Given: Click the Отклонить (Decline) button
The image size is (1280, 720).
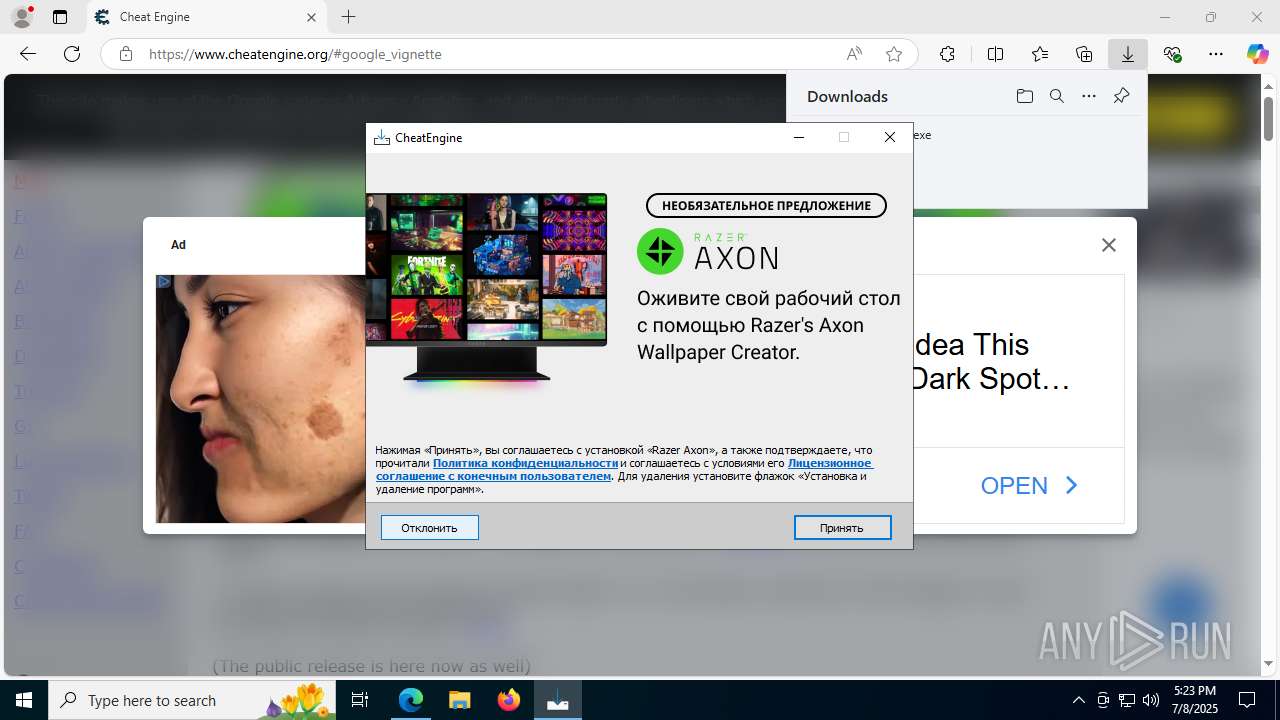Looking at the screenshot, I should click(430, 527).
